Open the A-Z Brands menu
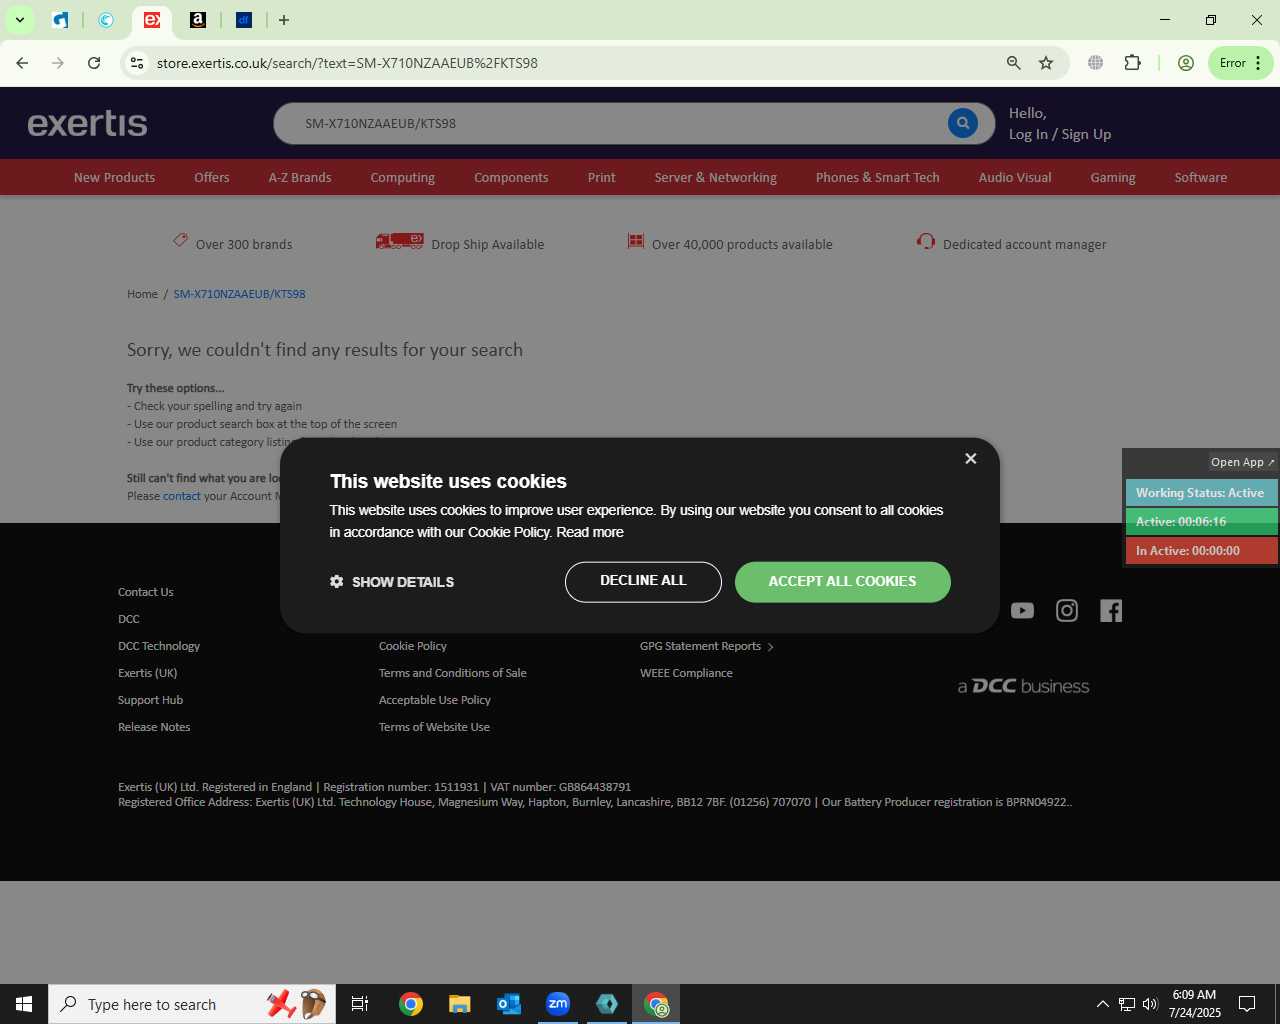Image resolution: width=1280 pixels, height=1024 pixels. pyautogui.click(x=300, y=177)
